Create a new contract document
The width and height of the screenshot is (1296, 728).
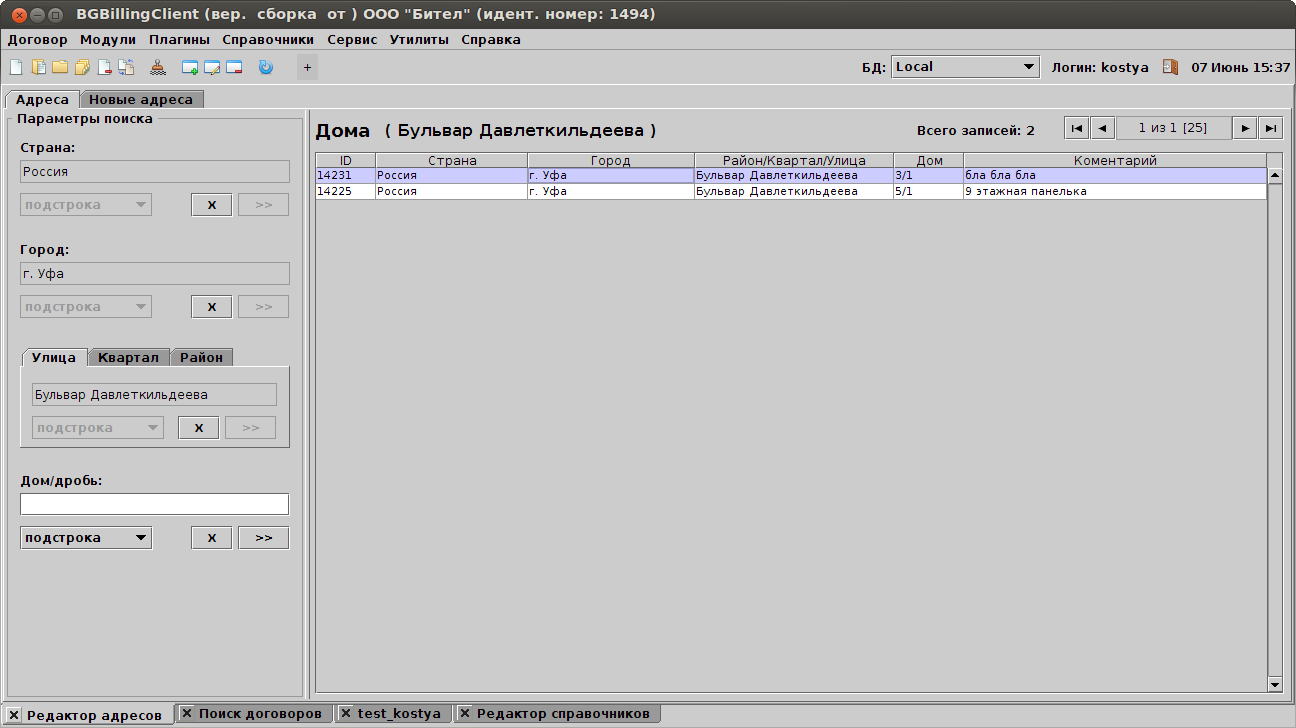(x=16, y=67)
